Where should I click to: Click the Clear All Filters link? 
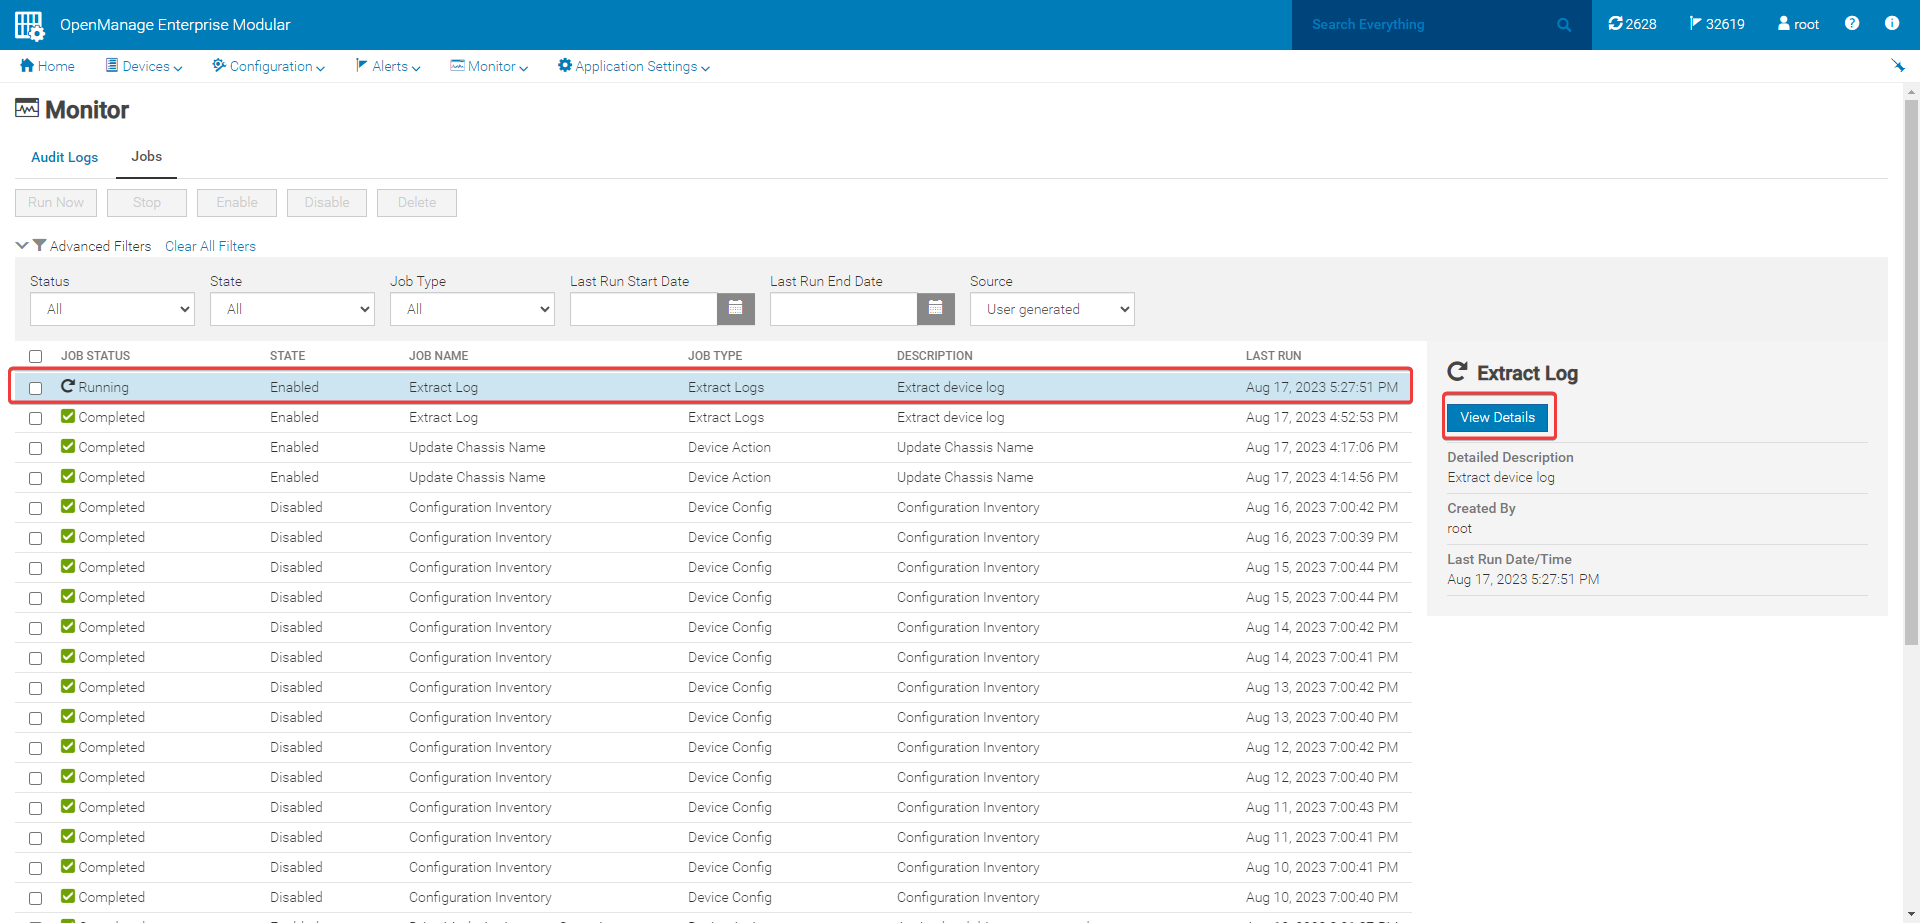(210, 246)
